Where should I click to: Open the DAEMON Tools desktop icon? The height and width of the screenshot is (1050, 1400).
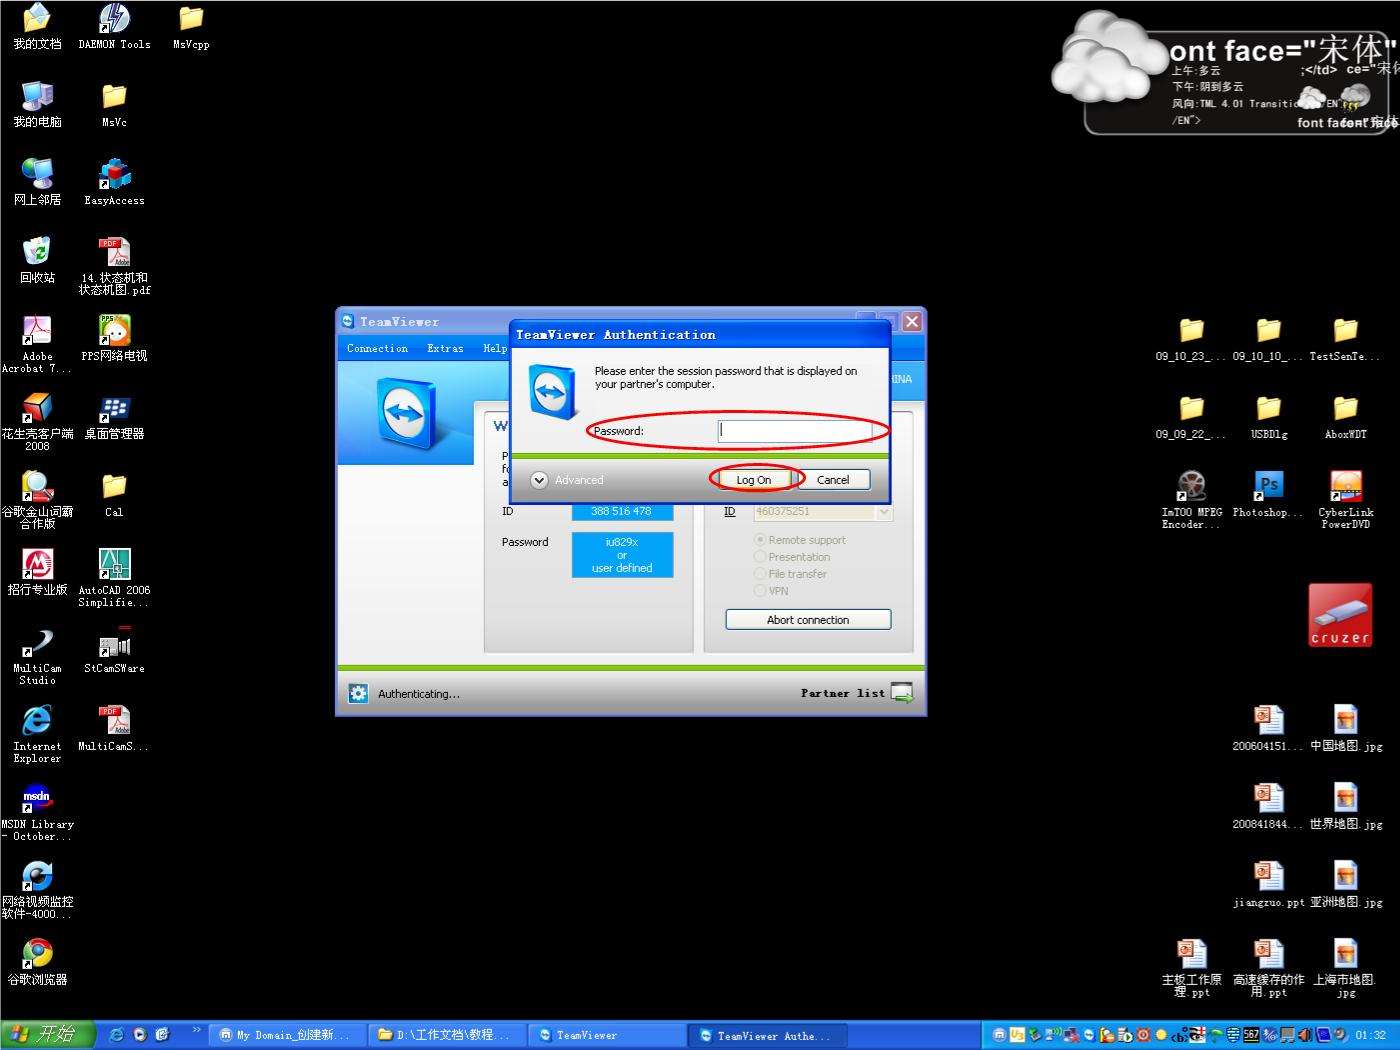click(114, 20)
